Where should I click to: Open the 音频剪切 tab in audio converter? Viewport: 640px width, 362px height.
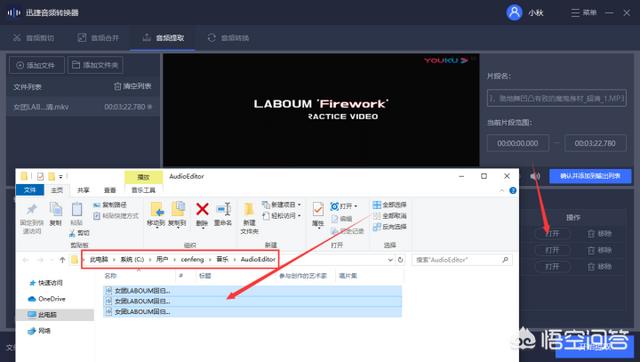click(x=33, y=38)
